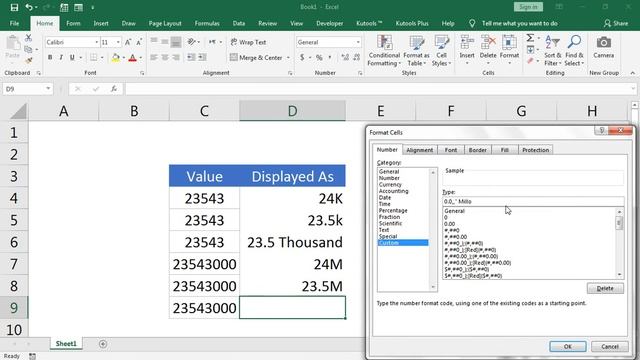The image size is (640, 360).
Task: Click Wrap Text button
Action: (x=248, y=42)
